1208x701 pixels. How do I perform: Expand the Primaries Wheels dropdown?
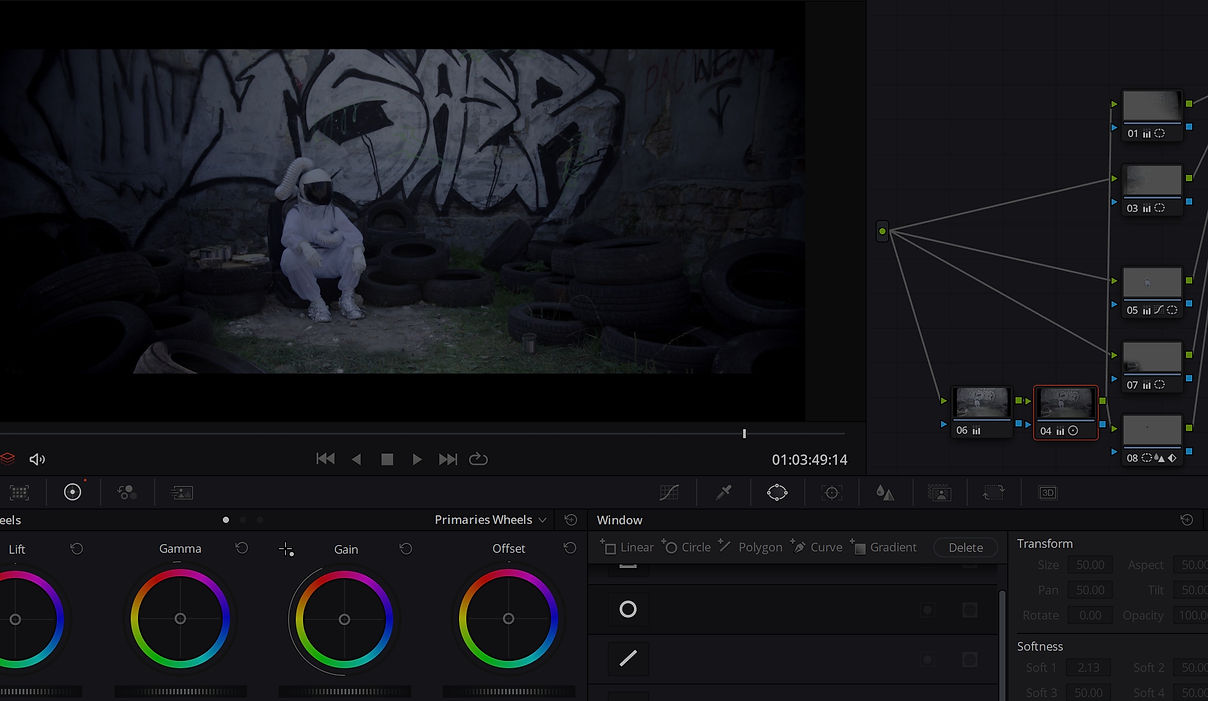[x=491, y=519]
